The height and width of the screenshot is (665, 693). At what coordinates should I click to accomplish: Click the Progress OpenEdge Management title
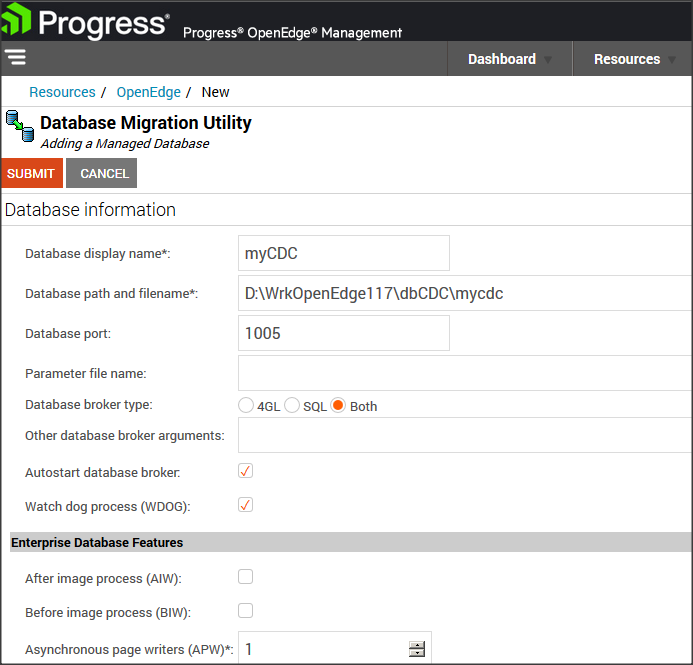[292, 32]
